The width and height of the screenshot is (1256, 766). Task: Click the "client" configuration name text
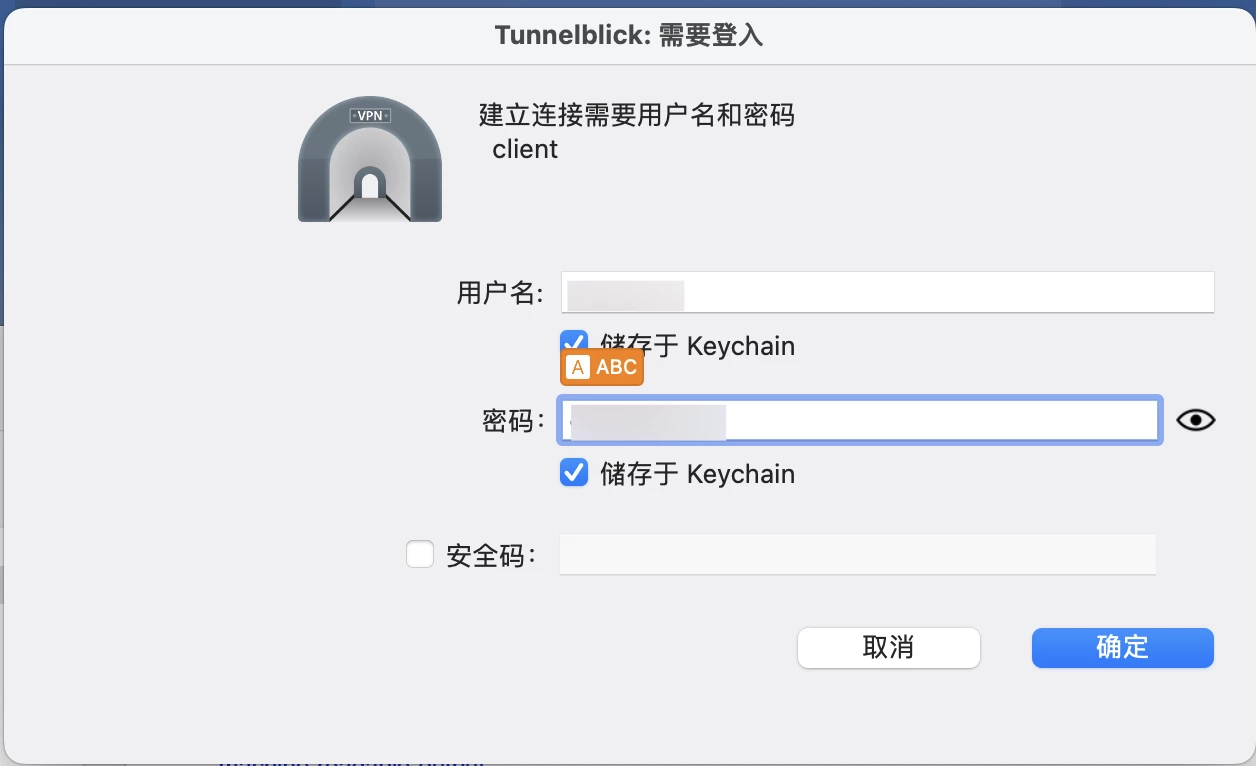pyautogui.click(x=525, y=150)
